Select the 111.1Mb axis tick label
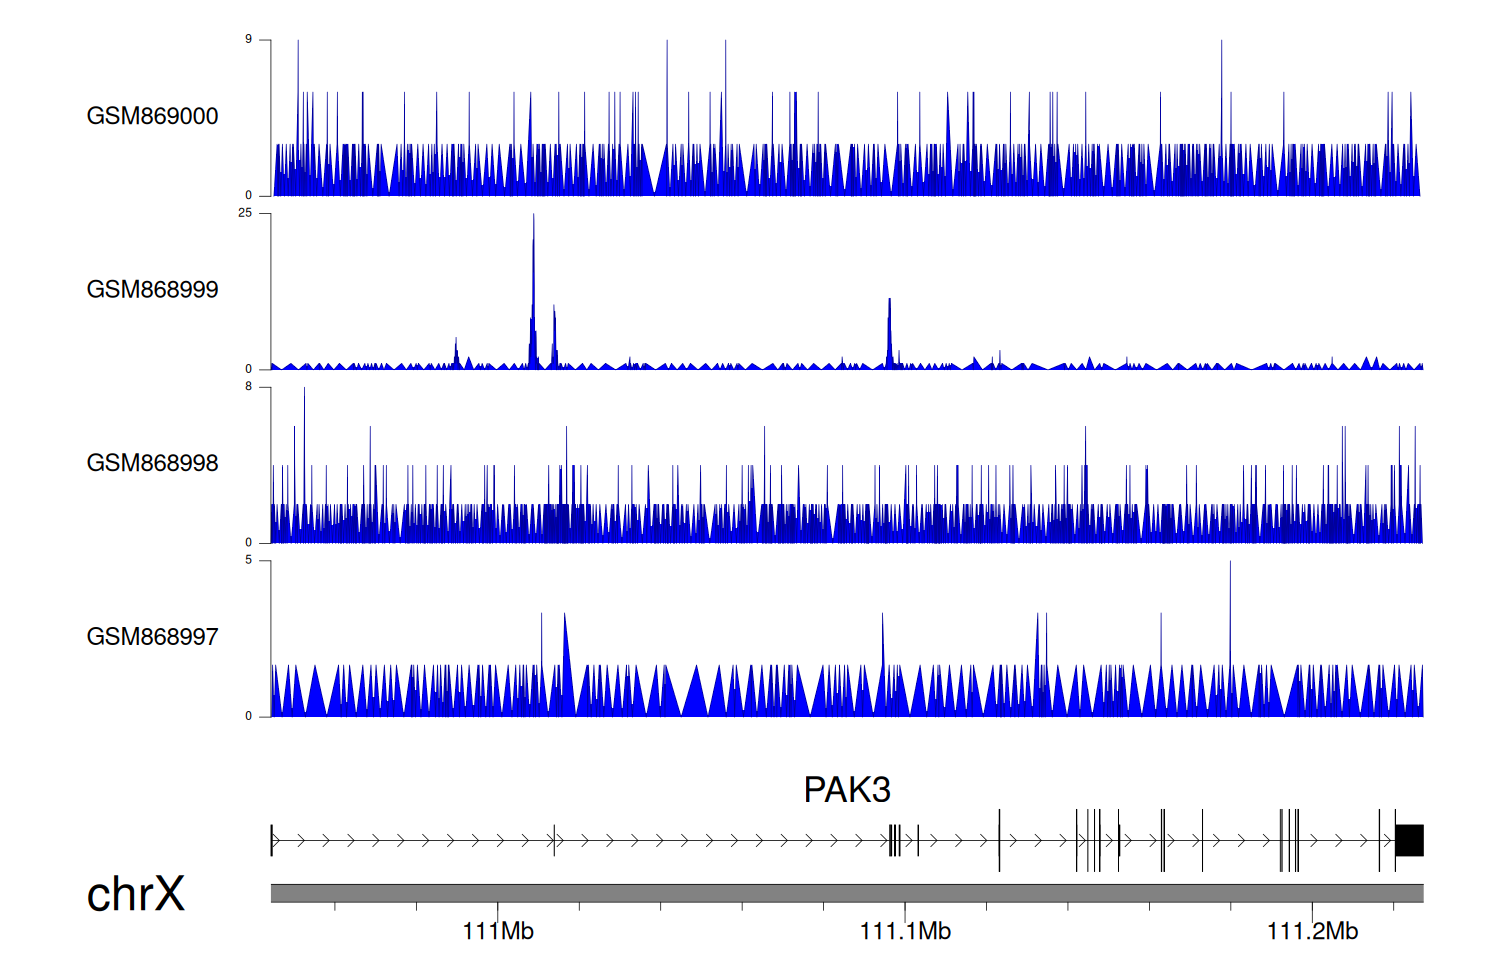Viewport: 1500px width, 980px height. pos(905,932)
